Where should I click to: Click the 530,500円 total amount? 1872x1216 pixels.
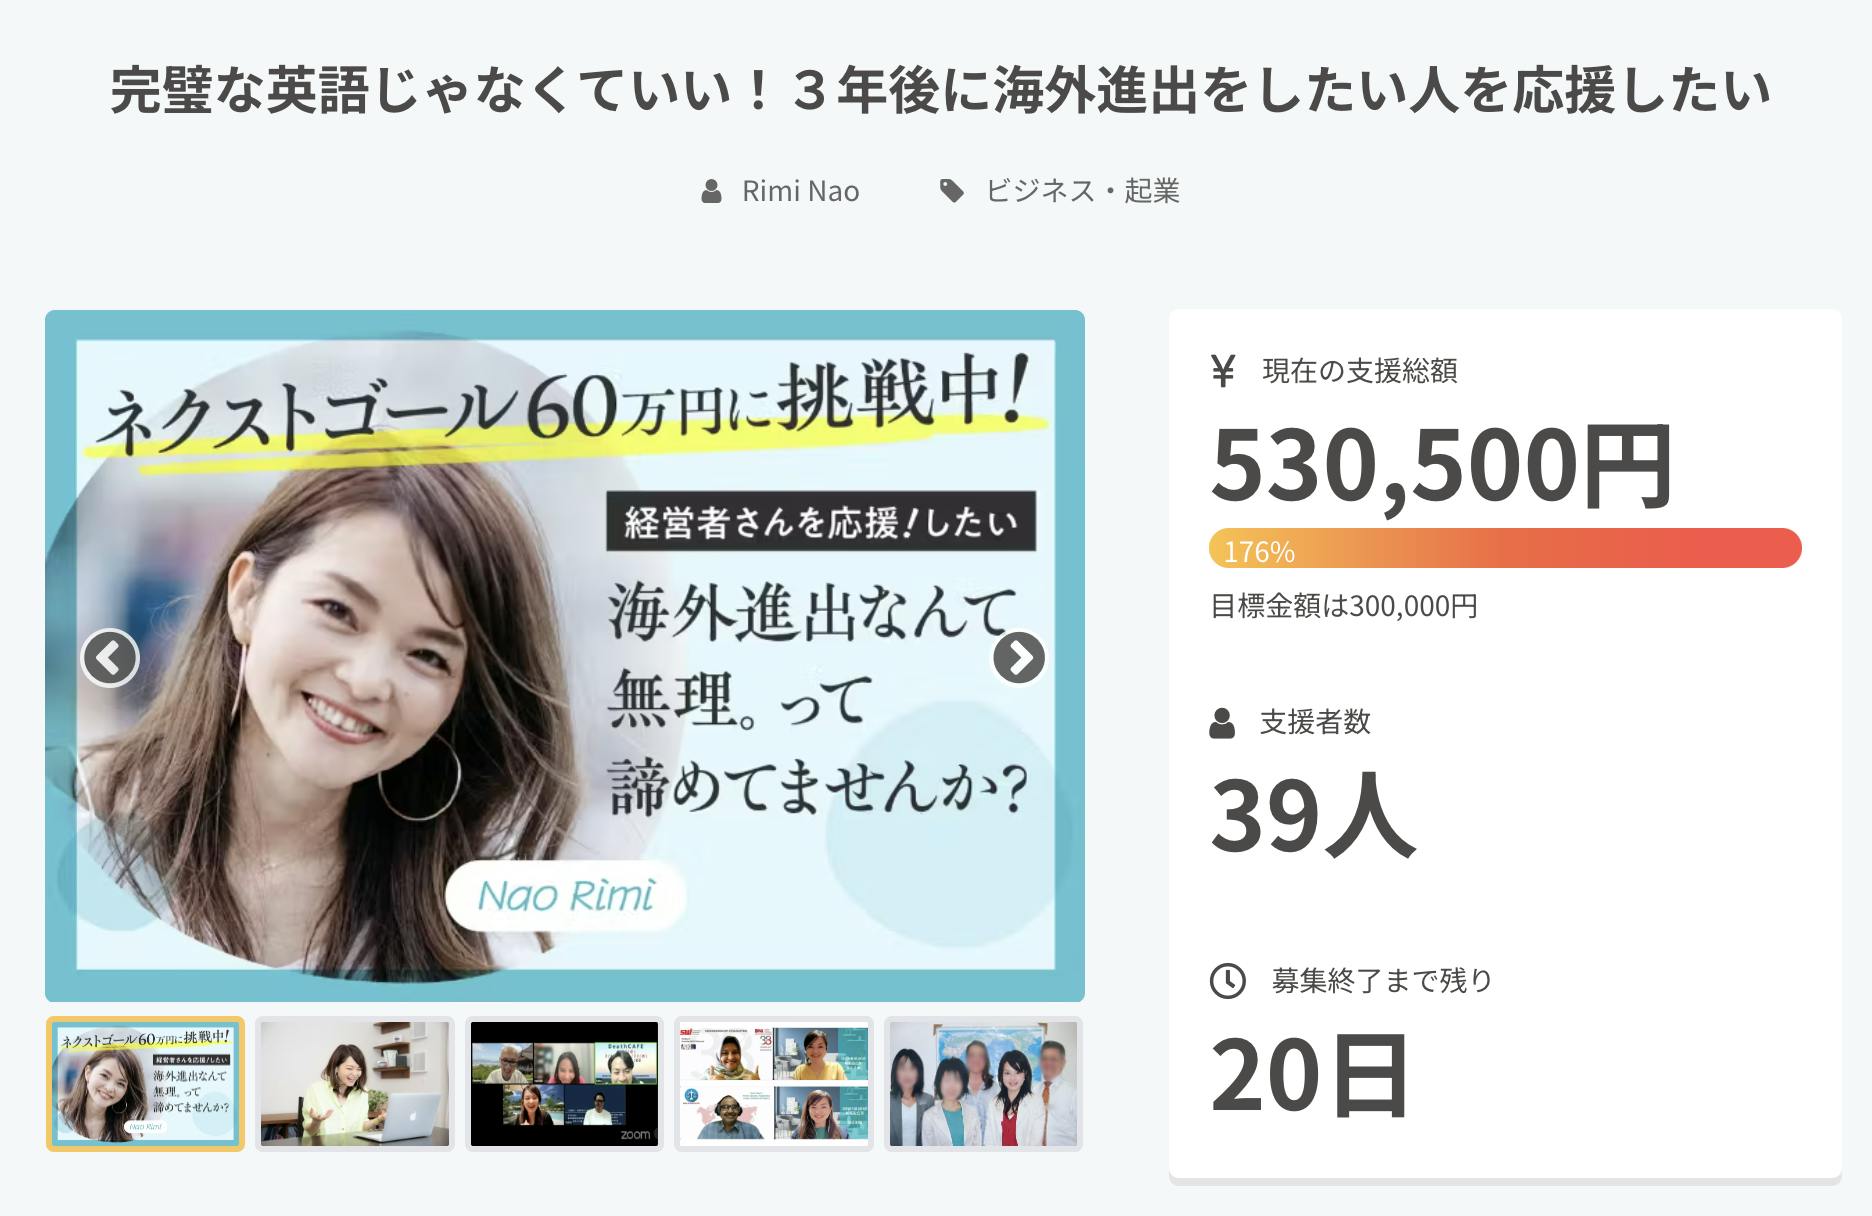(x=1441, y=465)
